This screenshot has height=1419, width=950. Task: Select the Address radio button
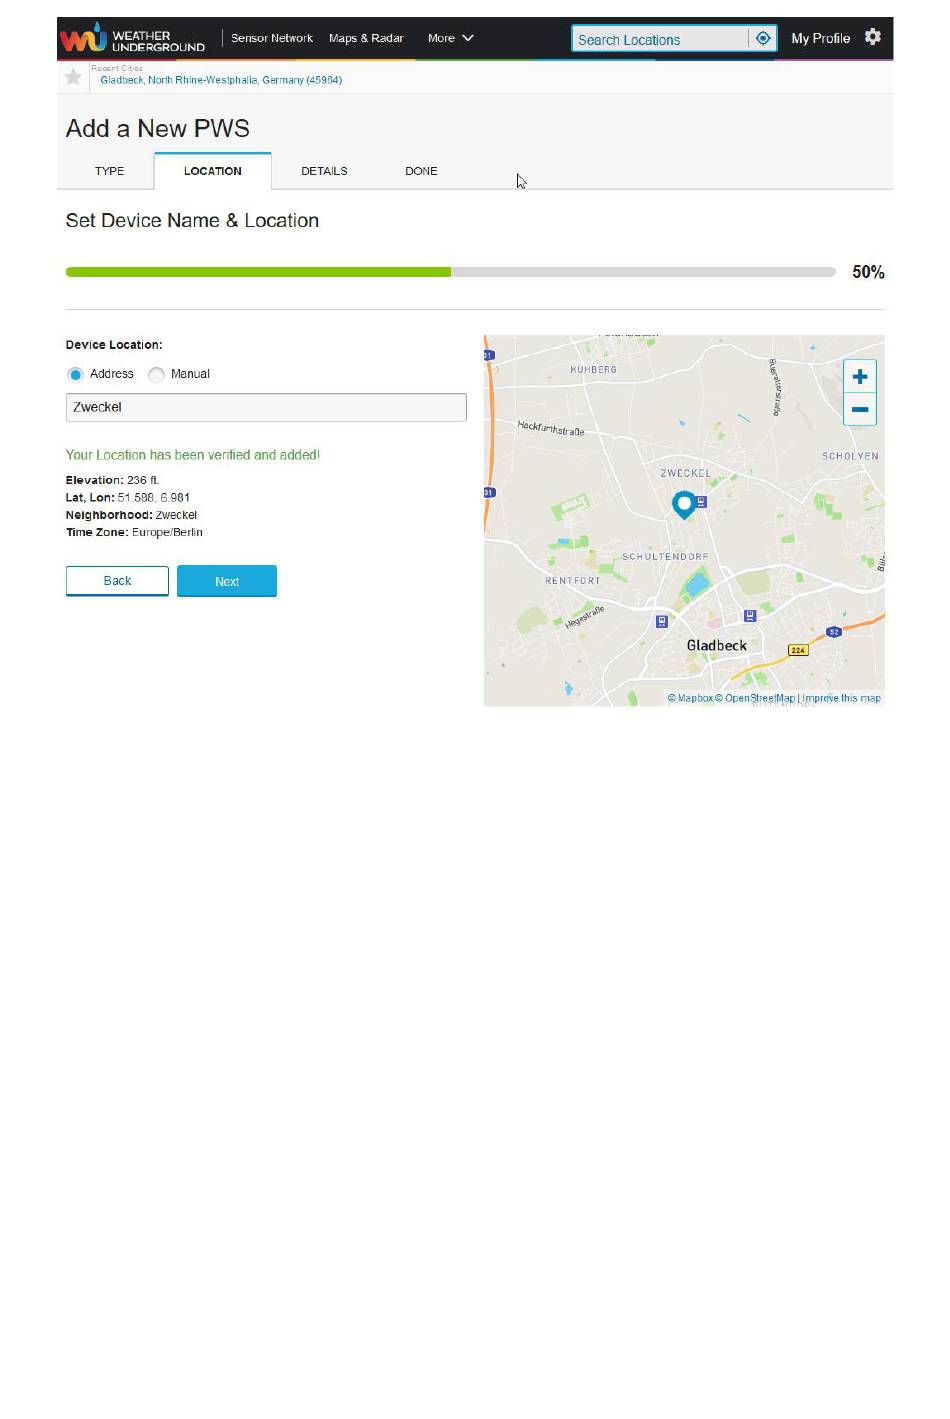75,374
